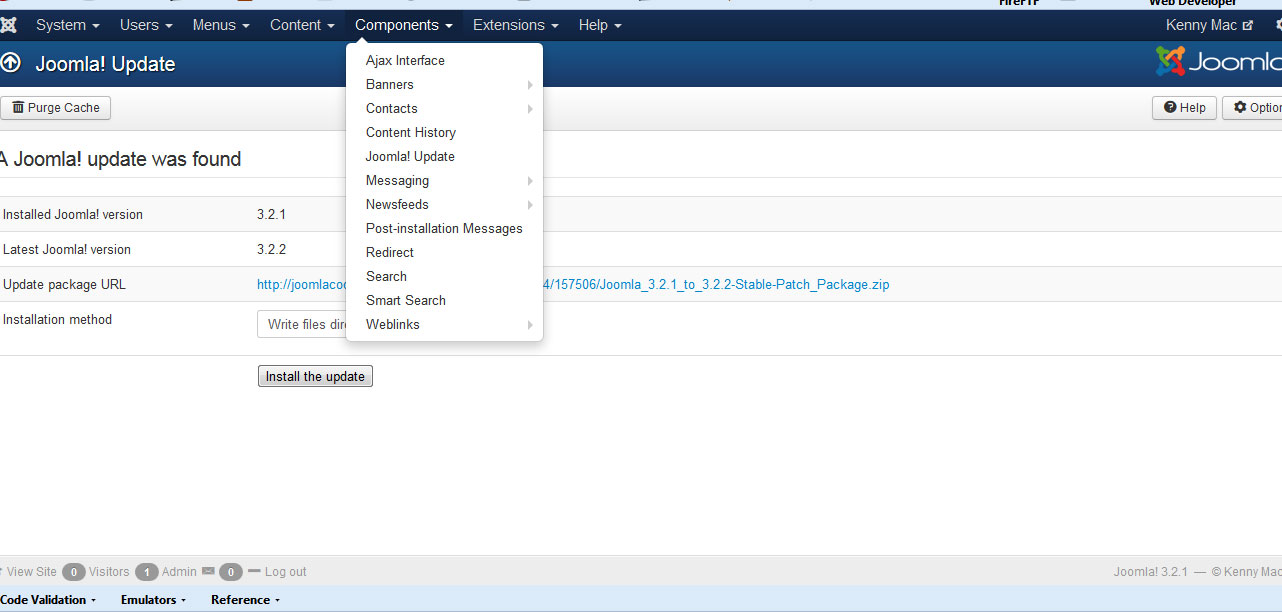Screen dimensions: 1282x612
Task: Click the Joomla logo icon in the admin menu bar
Action: coord(8,25)
